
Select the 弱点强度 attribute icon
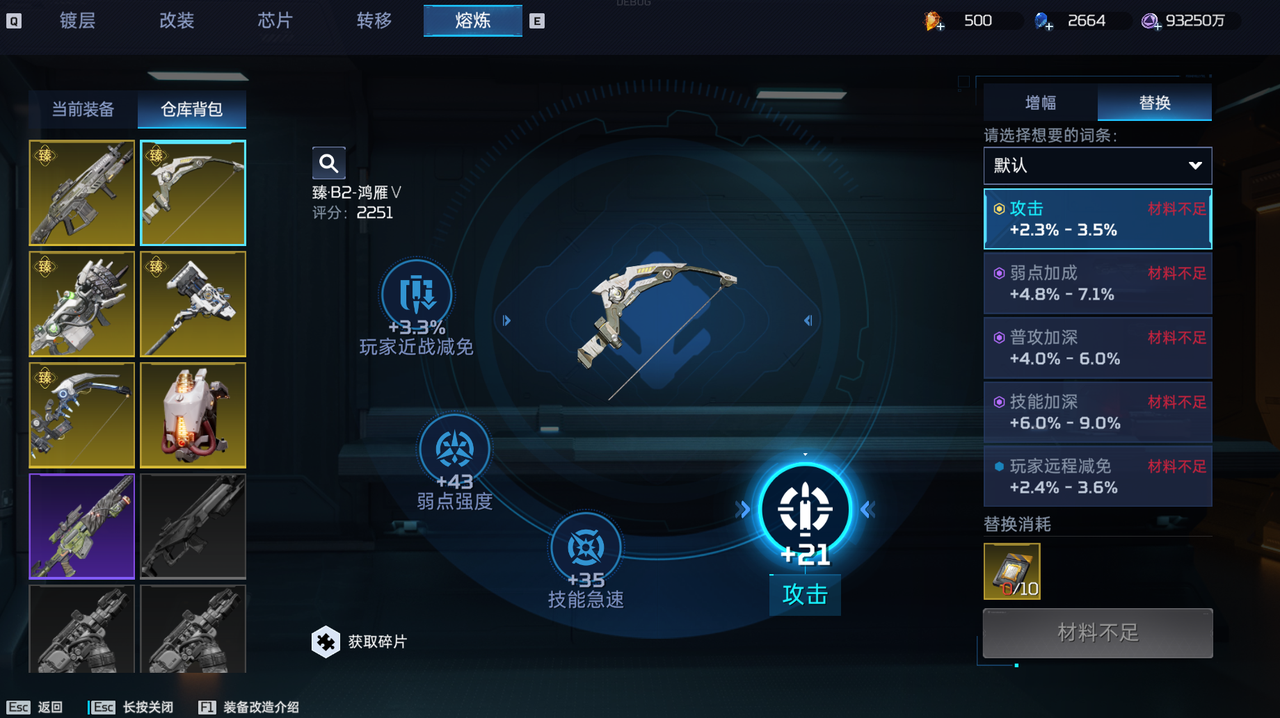click(x=455, y=449)
